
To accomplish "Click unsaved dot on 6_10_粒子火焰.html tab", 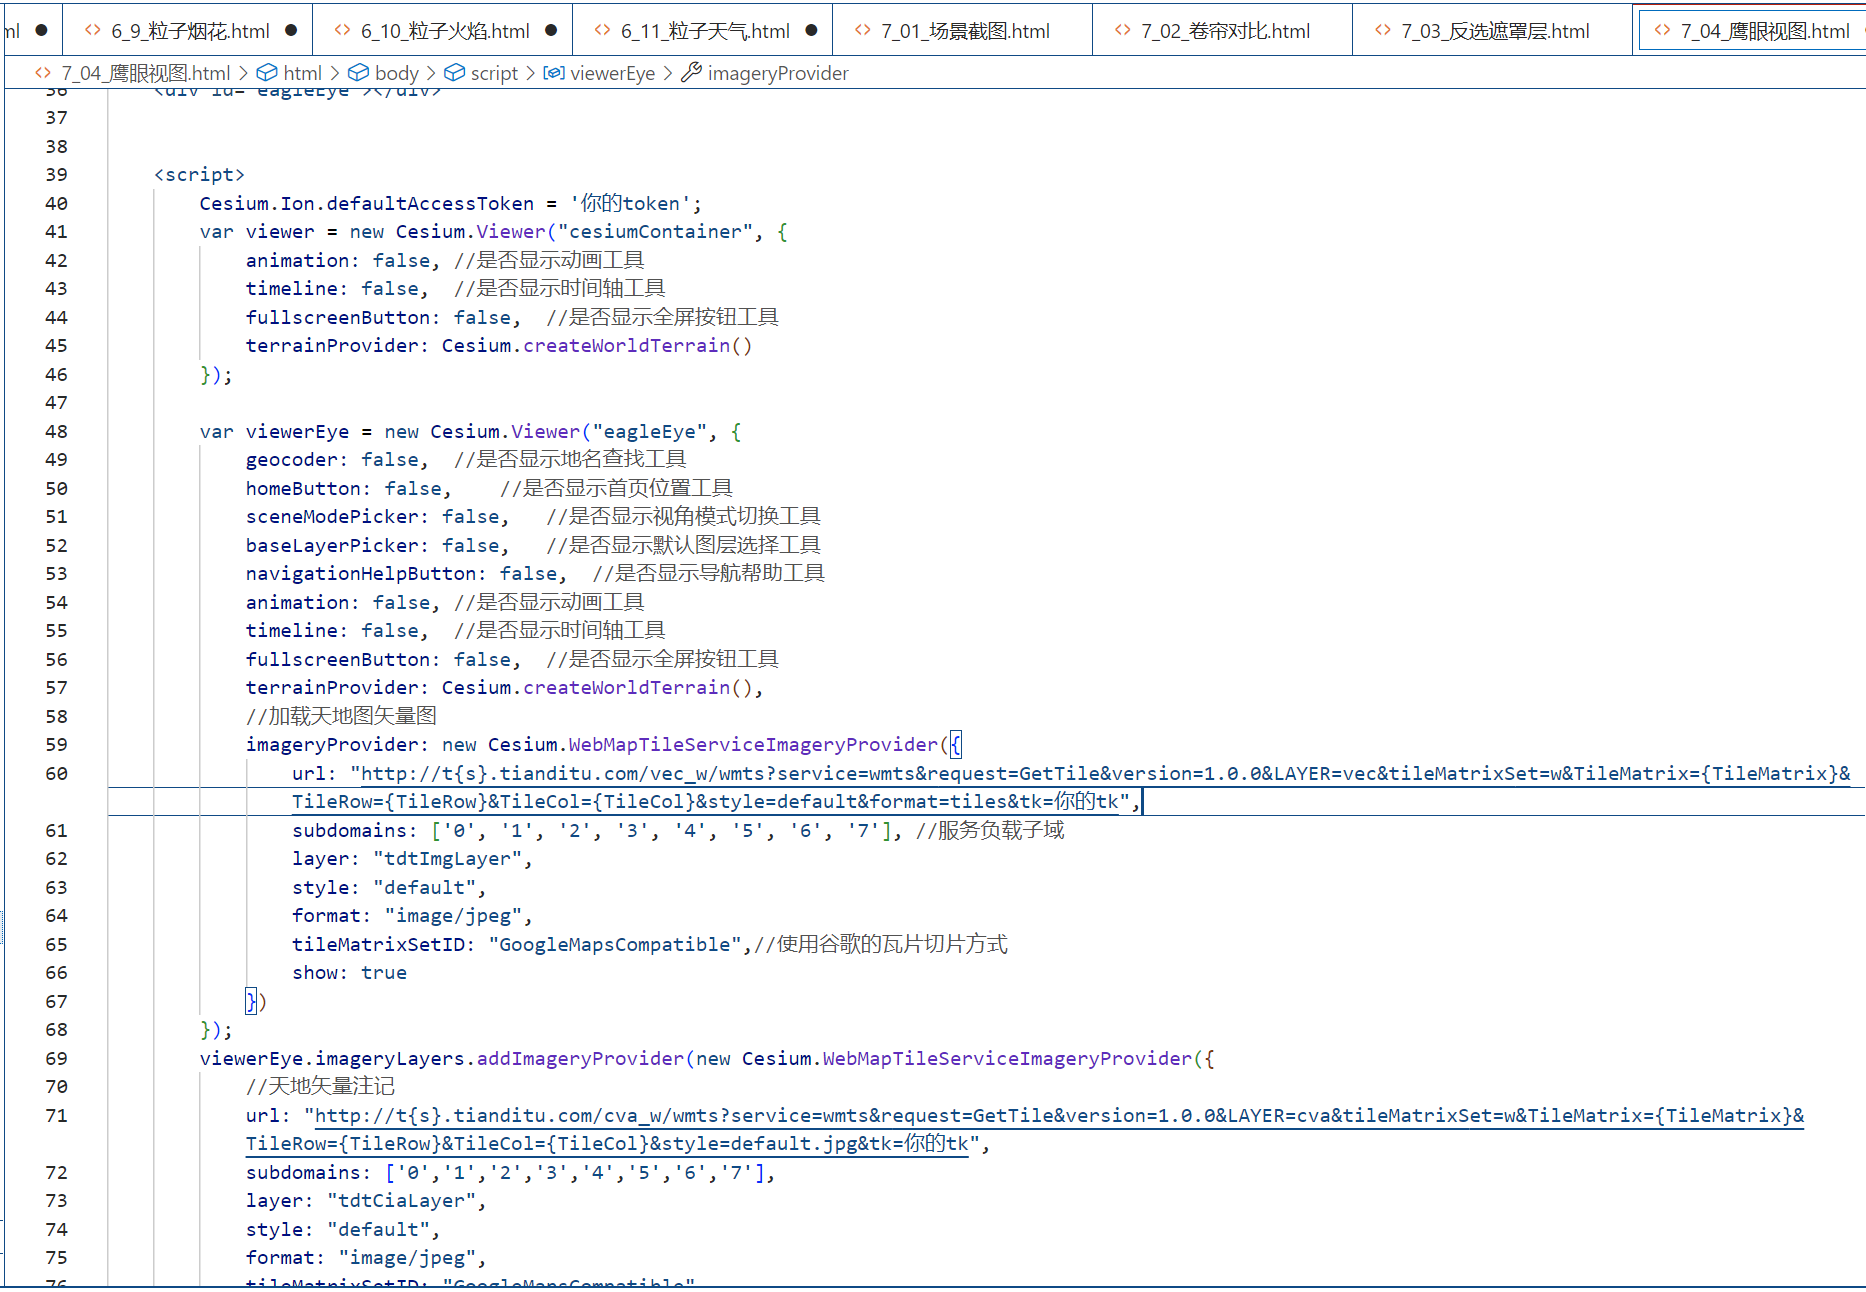I will point(551,30).
